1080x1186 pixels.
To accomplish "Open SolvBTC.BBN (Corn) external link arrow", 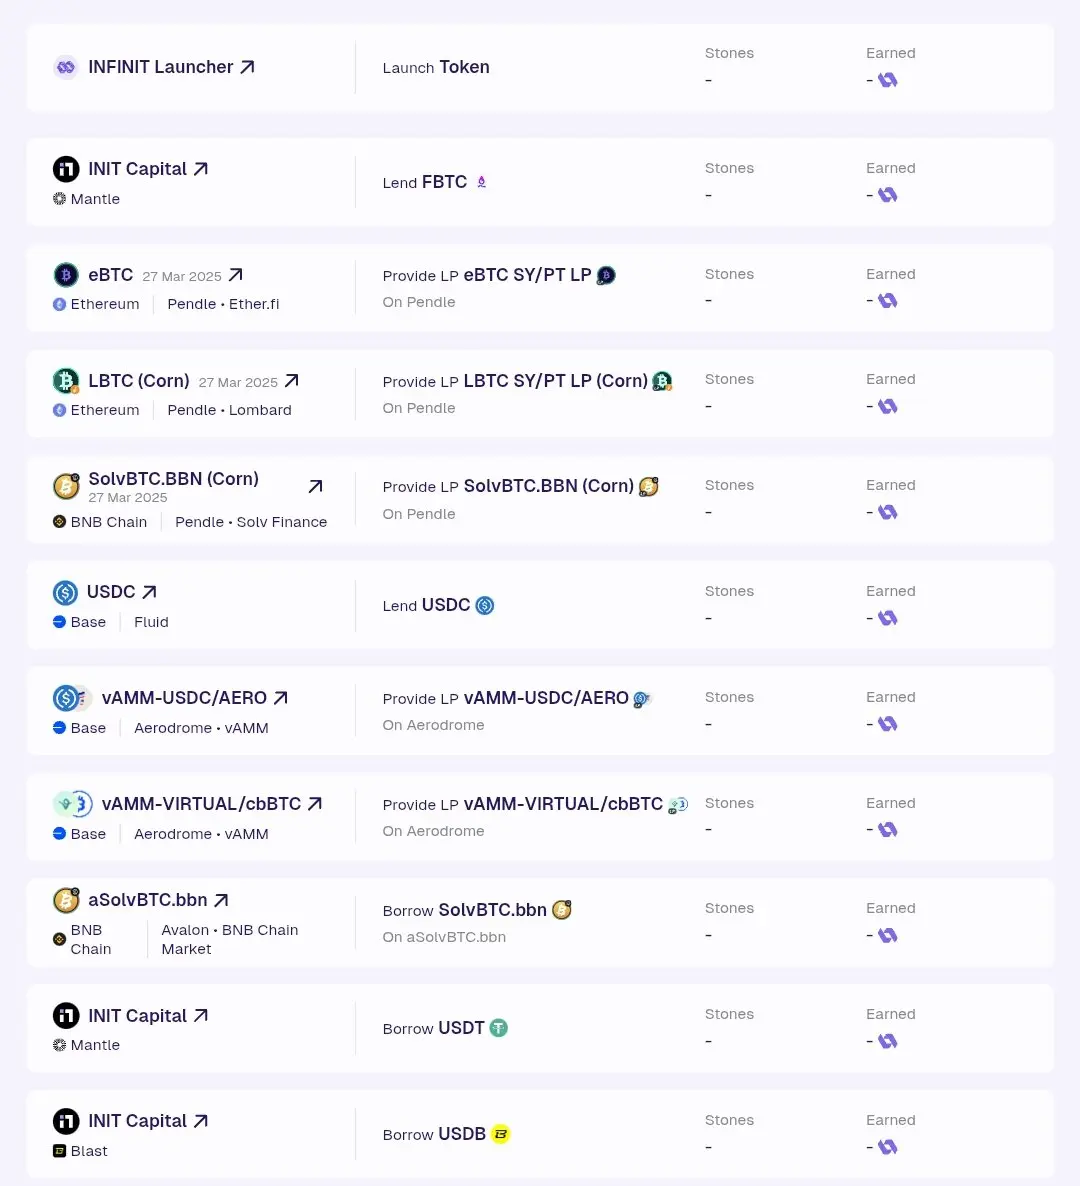I will 315,486.
